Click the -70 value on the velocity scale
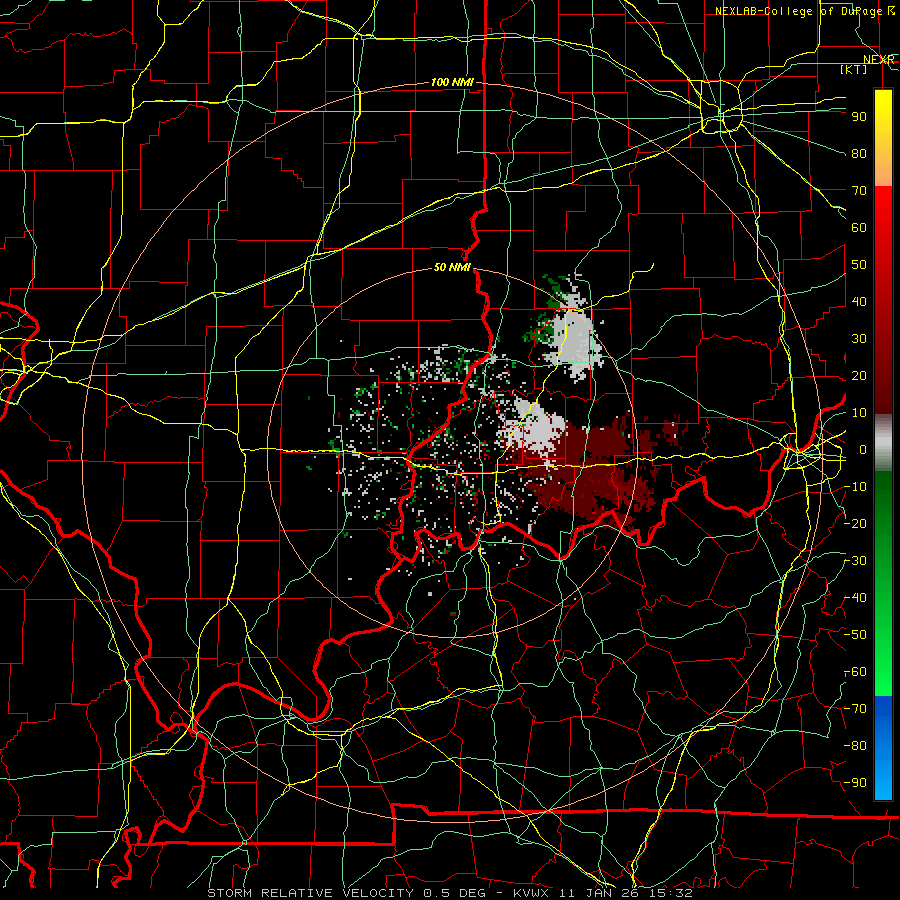Viewport: 900px width, 900px height. (x=856, y=709)
